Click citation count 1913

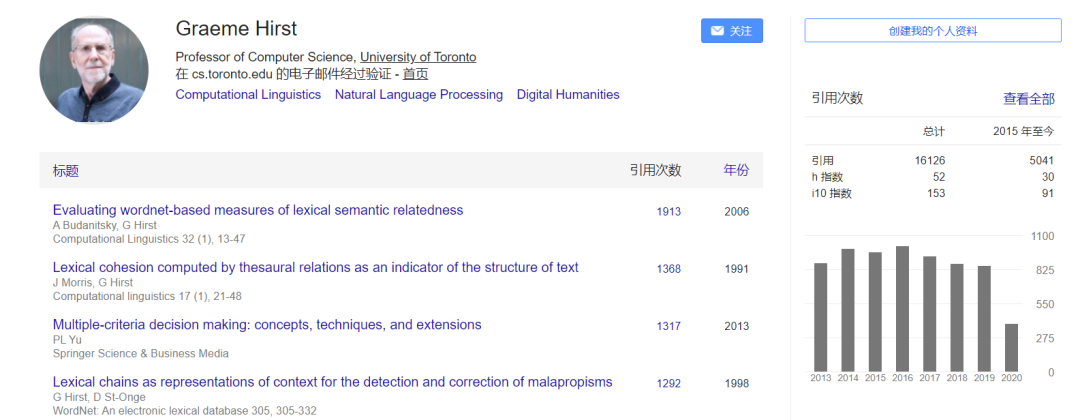tap(668, 212)
